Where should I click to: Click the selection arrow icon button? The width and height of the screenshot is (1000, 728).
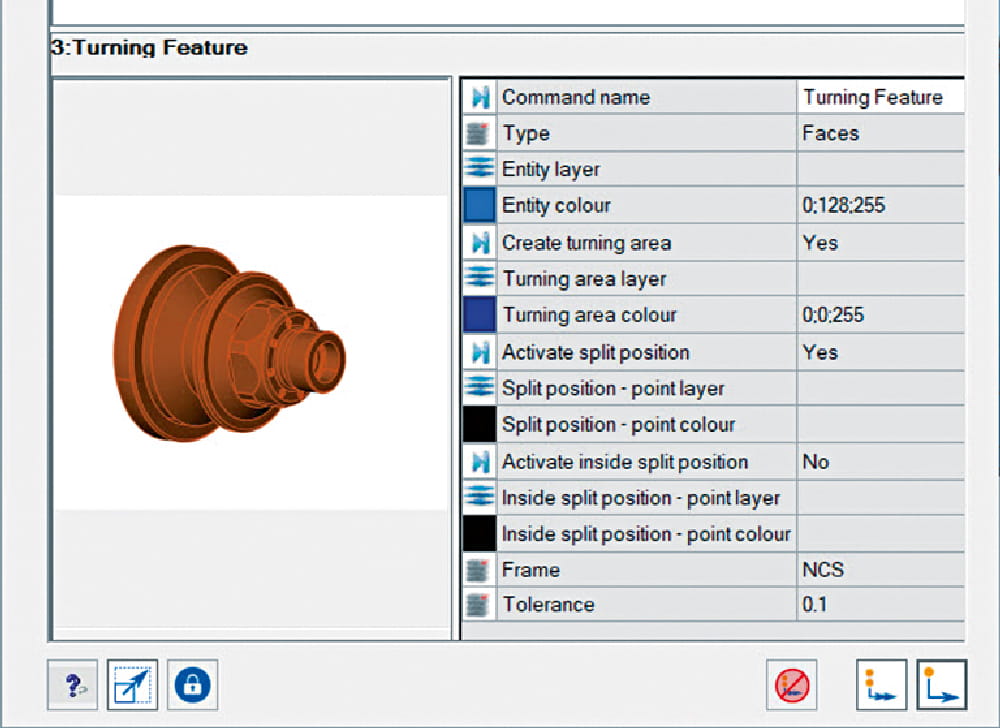pyautogui.click(x=132, y=685)
